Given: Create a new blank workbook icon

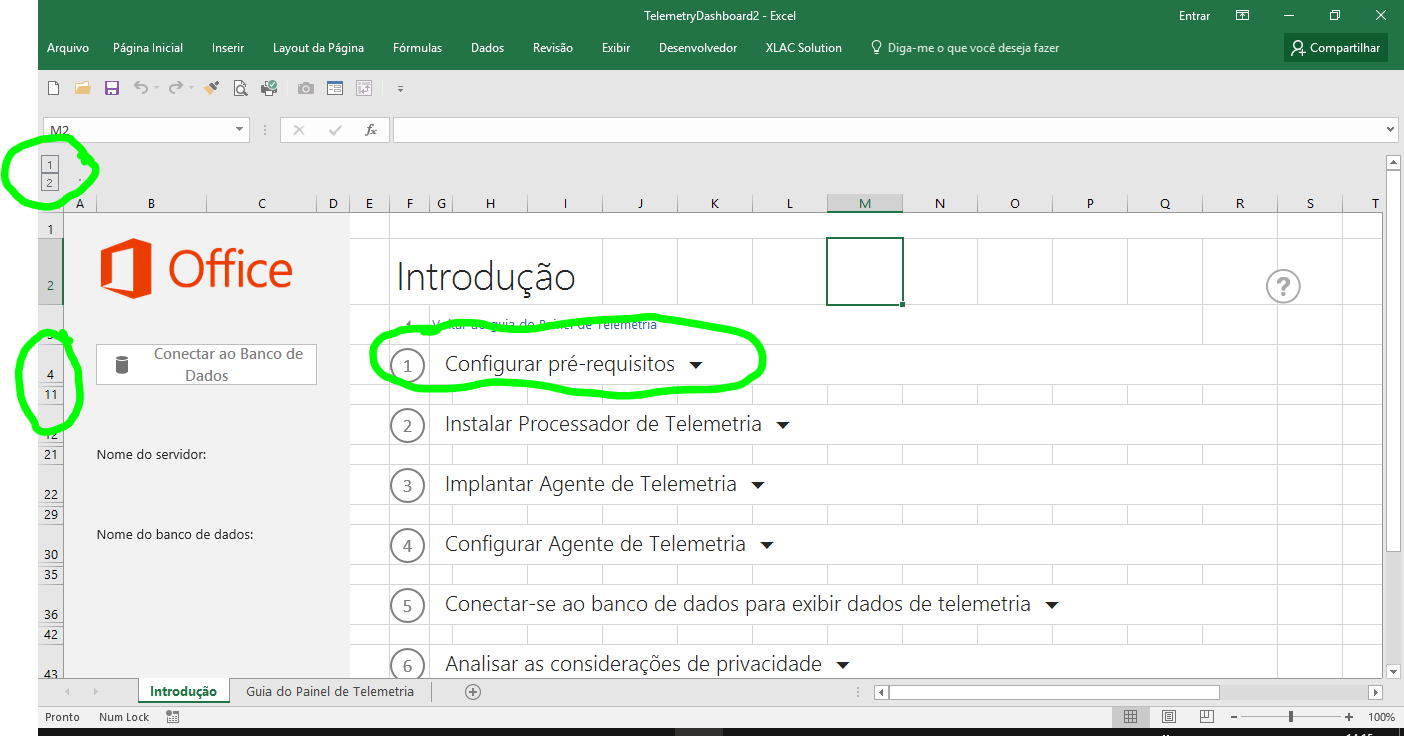Looking at the screenshot, I should coord(54,88).
